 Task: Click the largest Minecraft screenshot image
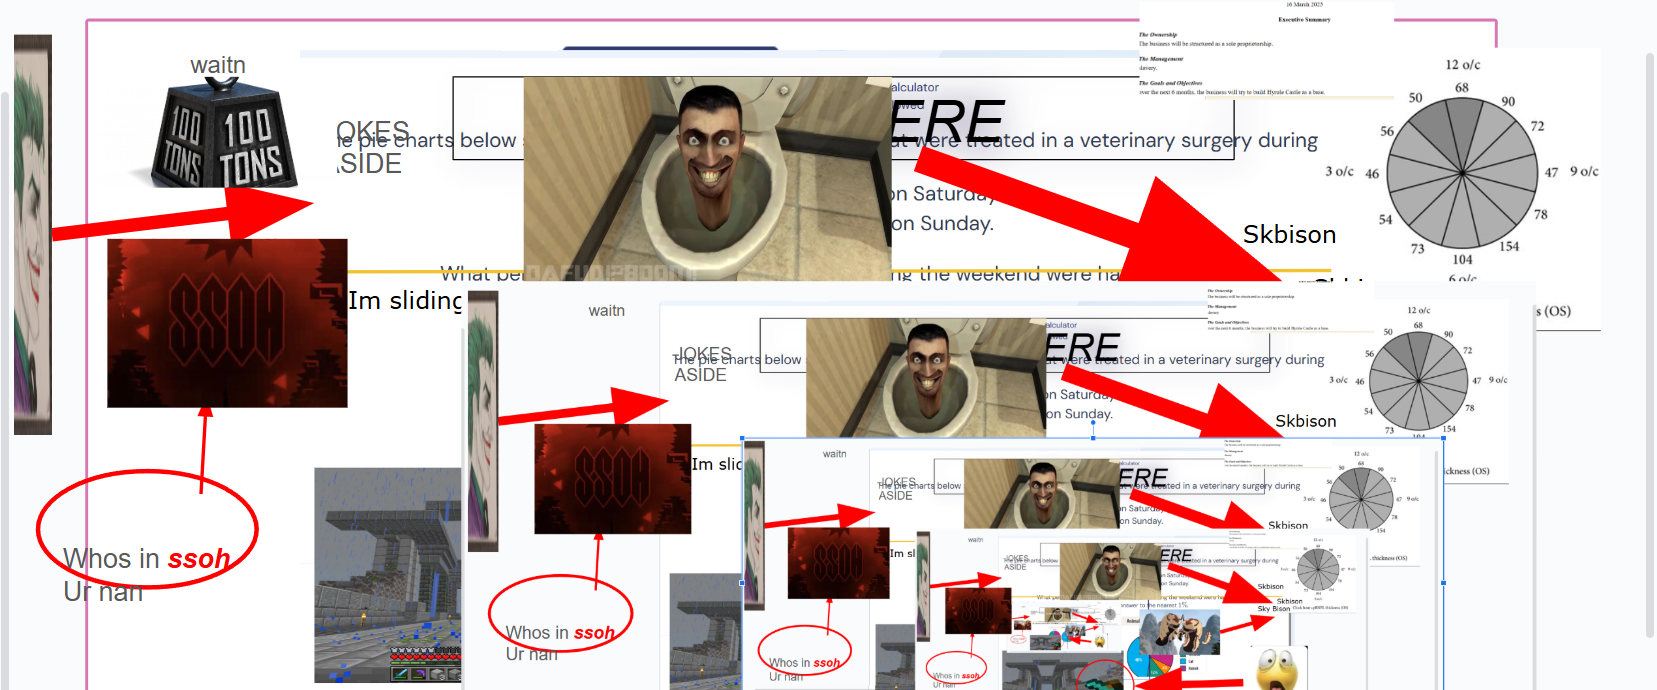click(x=388, y=575)
